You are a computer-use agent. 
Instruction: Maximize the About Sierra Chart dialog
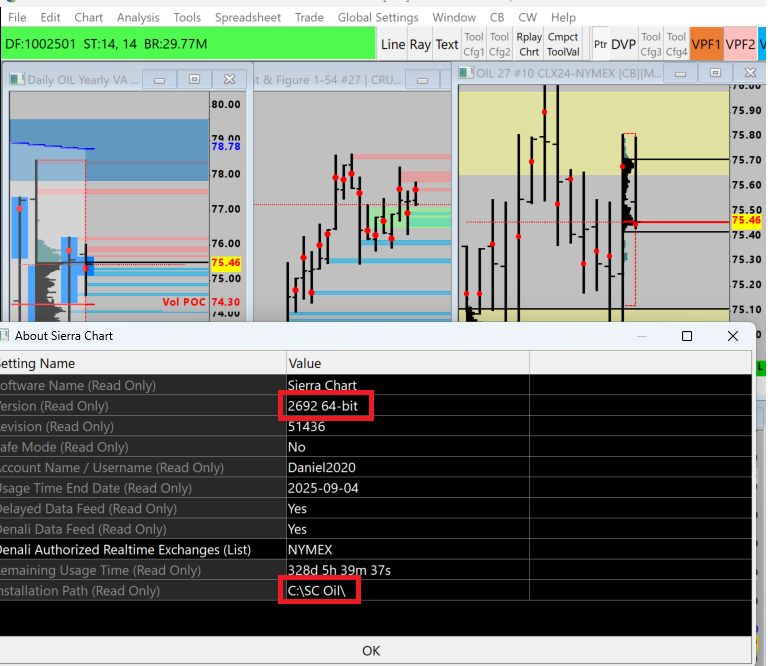[x=687, y=336]
